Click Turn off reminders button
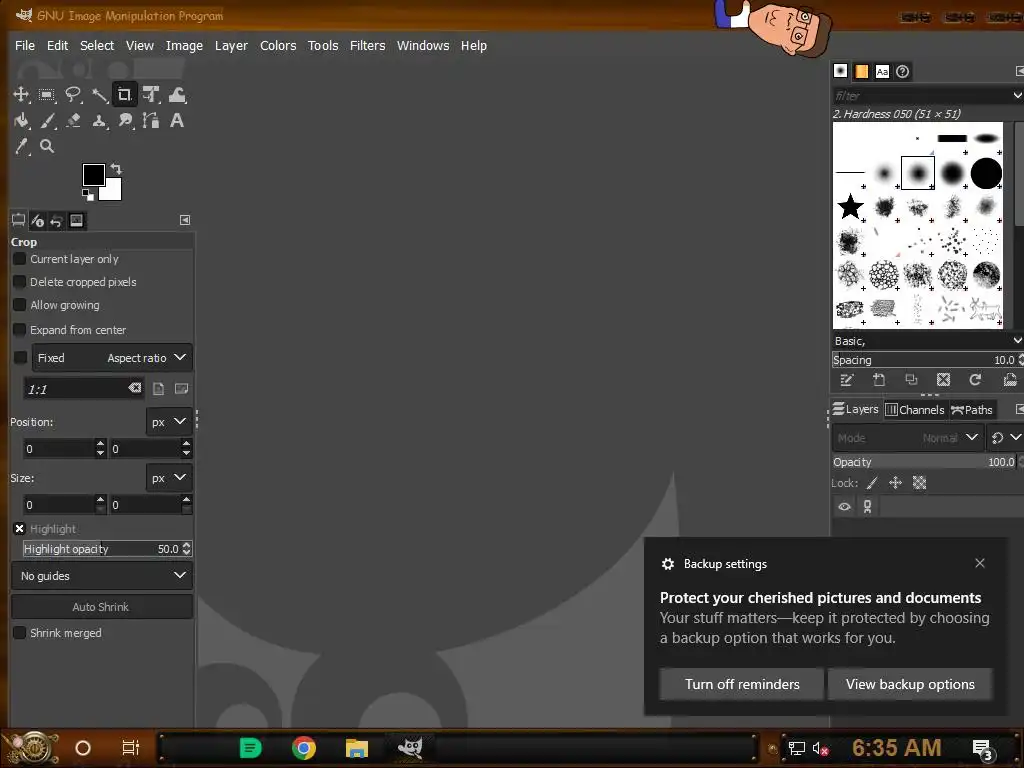The height and width of the screenshot is (768, 1024). (x=742, y=684)
